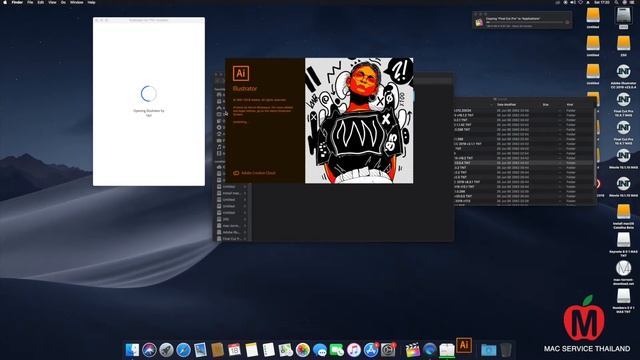Select 'Final Cut P...' volume in Finder sidebar
This screenshot has width=640, height=360.
231,239
